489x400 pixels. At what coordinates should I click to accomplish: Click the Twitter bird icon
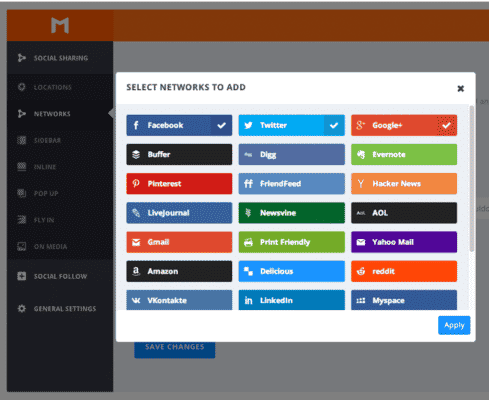[248, 125]
